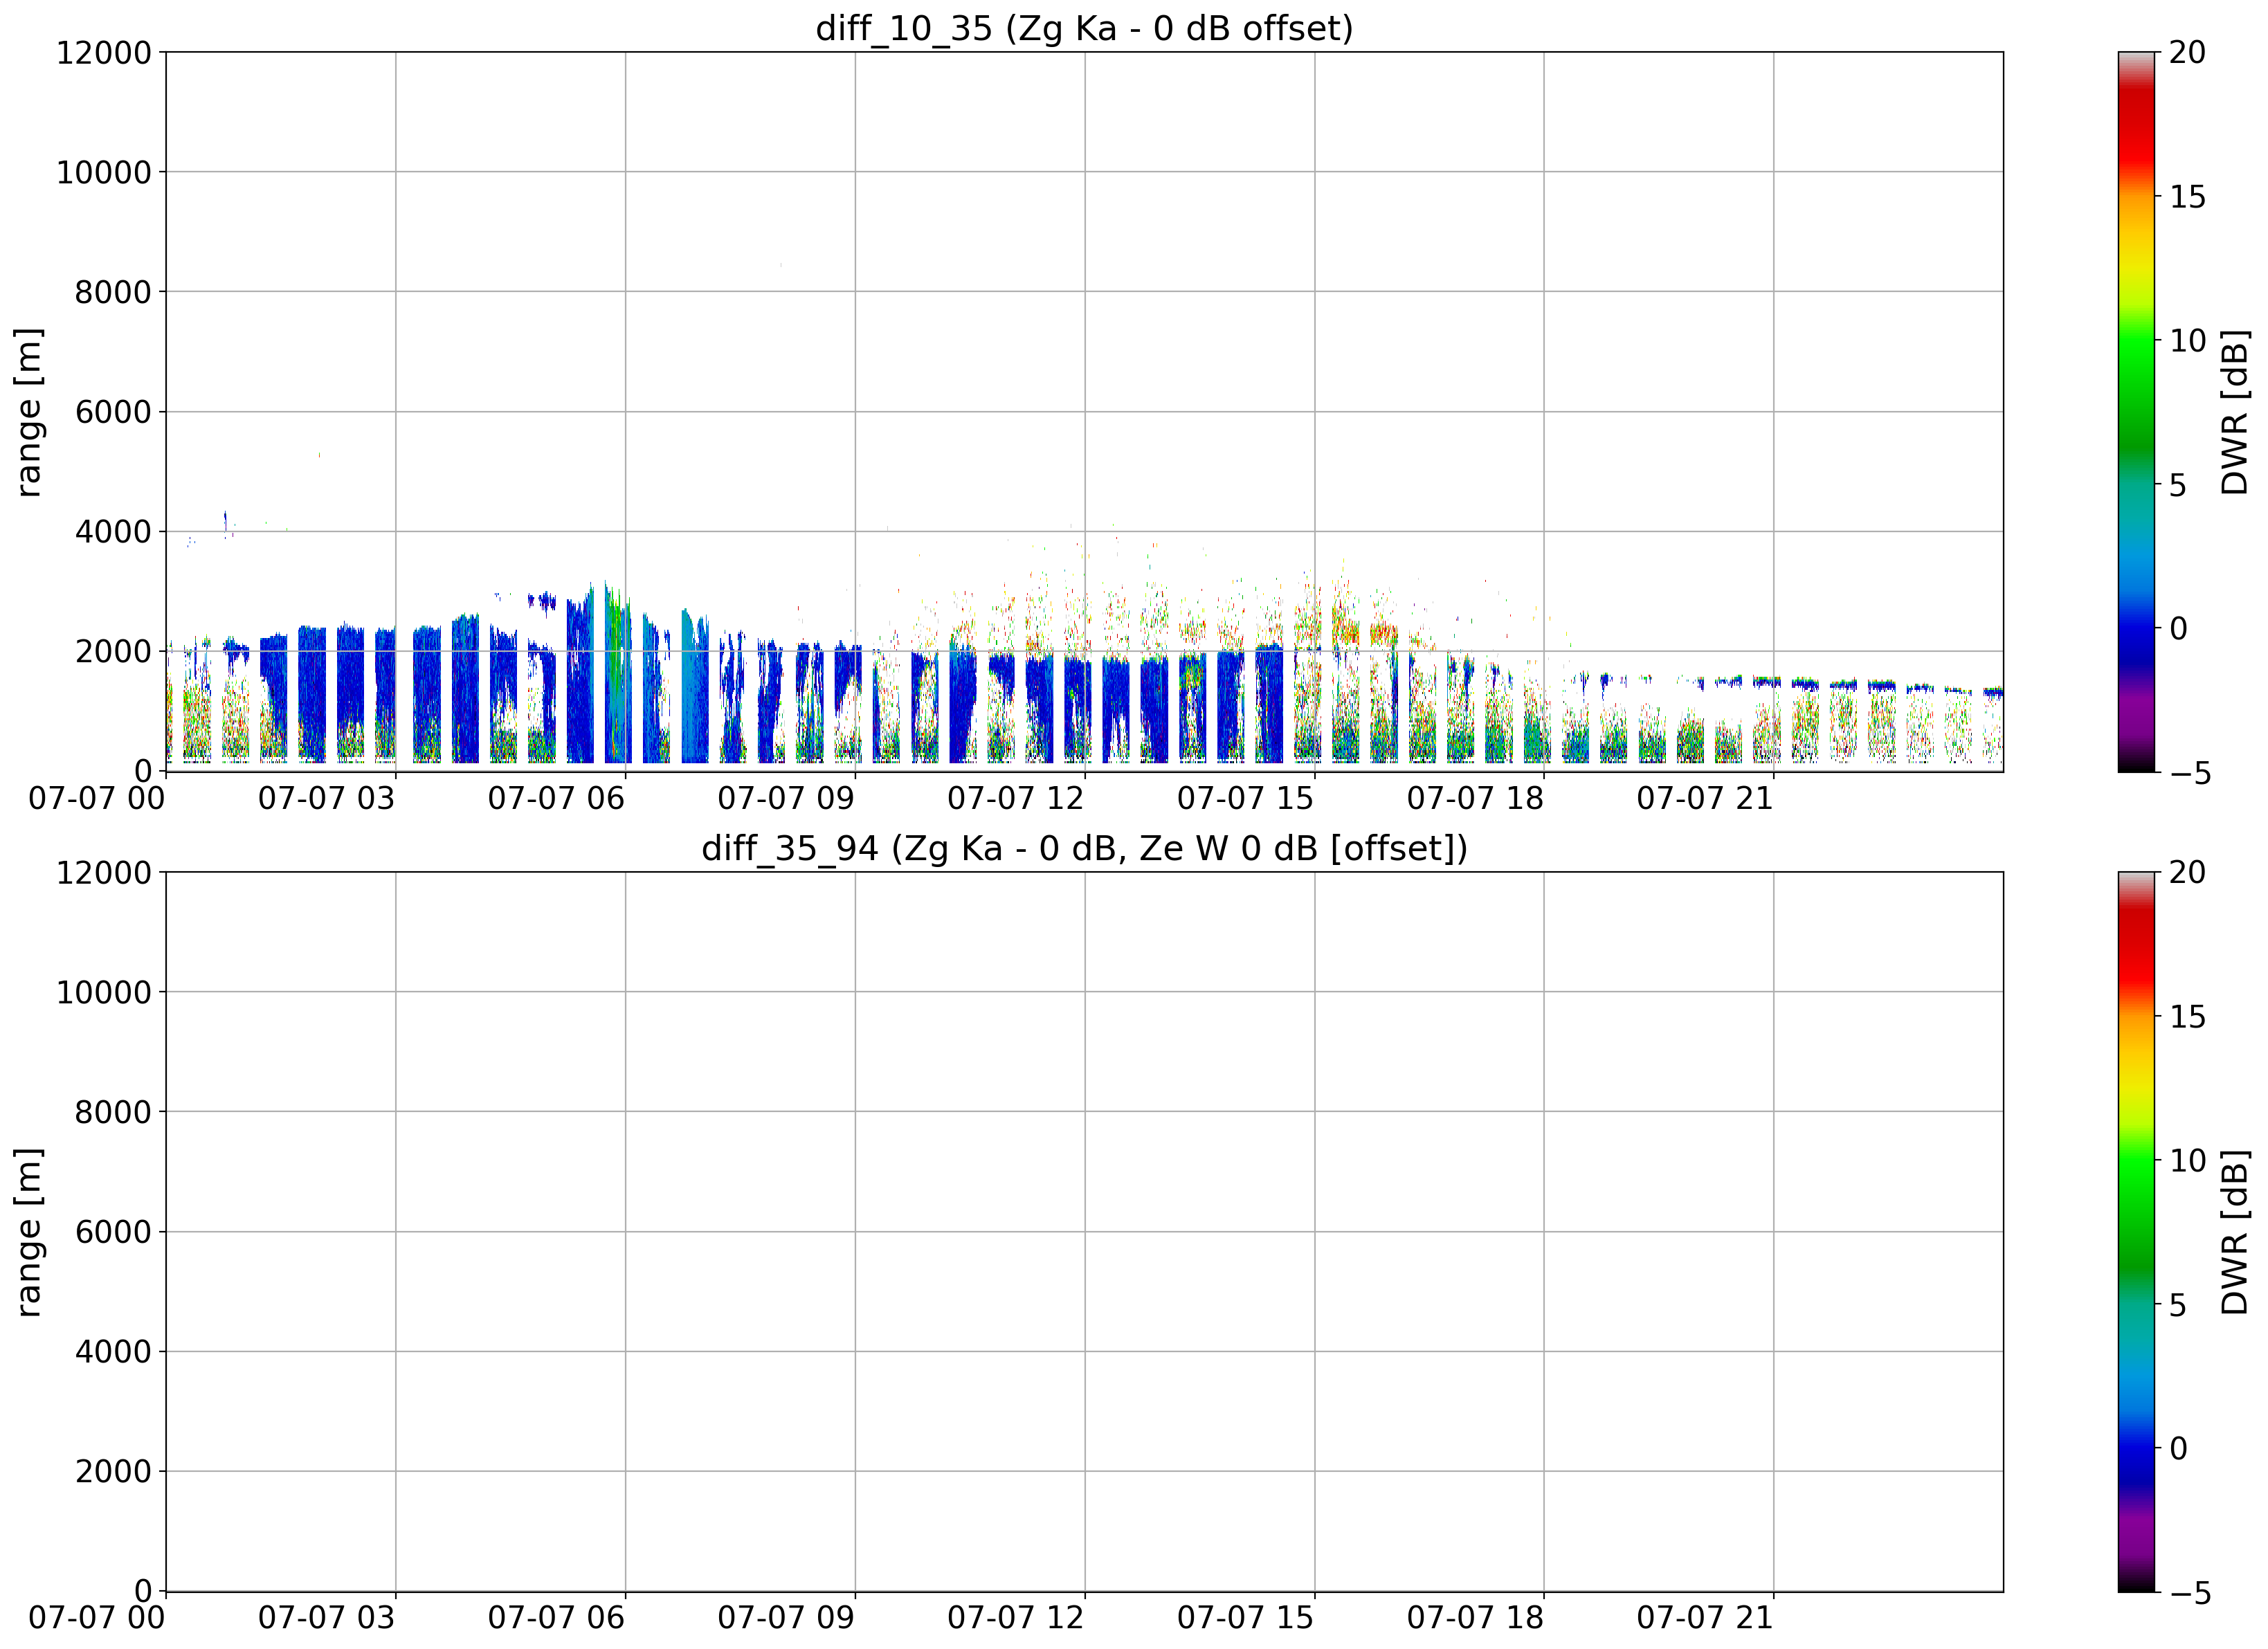
Task: Click the 07-07 03 time label under diff_10_35
Action: [x=327, y=799]
